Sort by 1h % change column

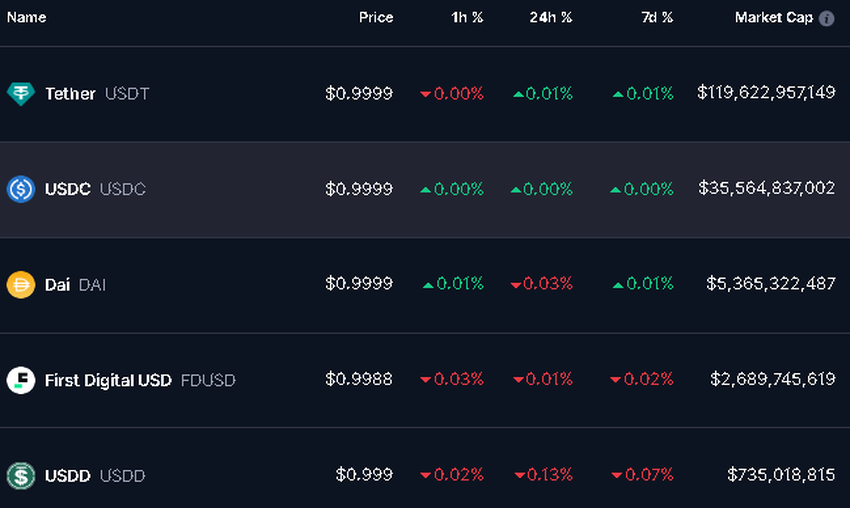coord(467,17)
